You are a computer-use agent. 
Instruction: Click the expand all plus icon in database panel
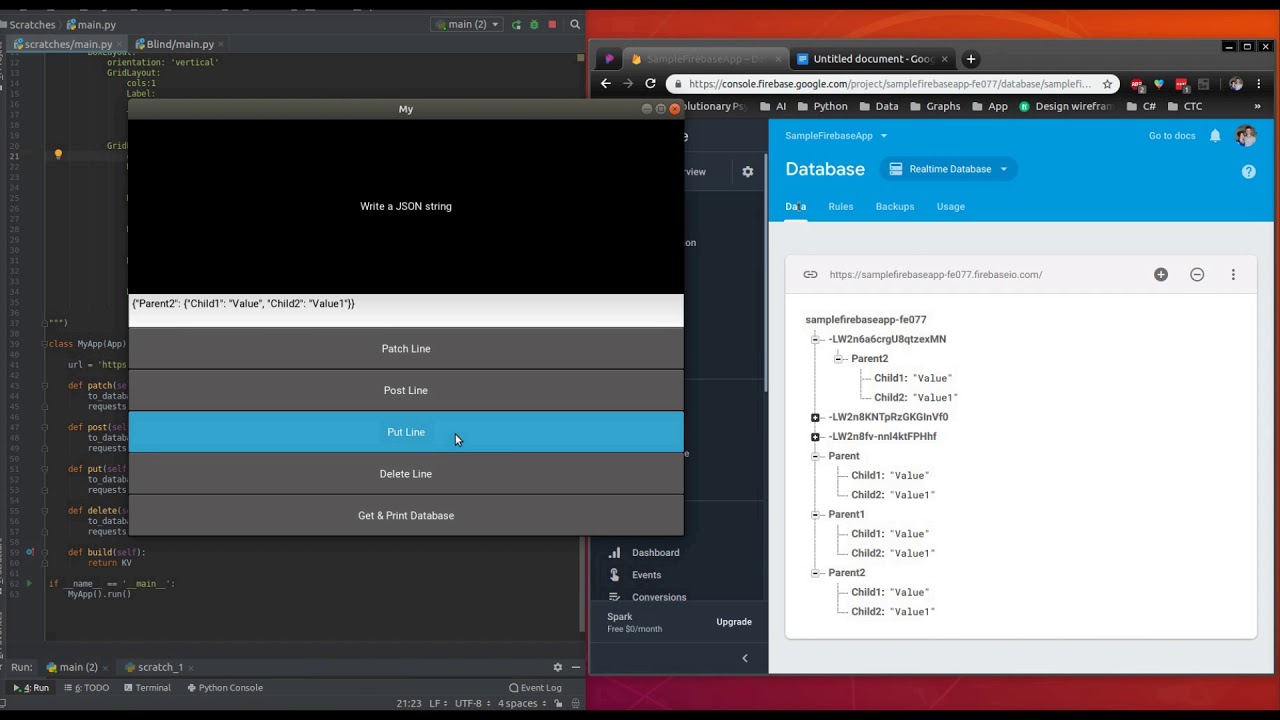coord(1161,274)
